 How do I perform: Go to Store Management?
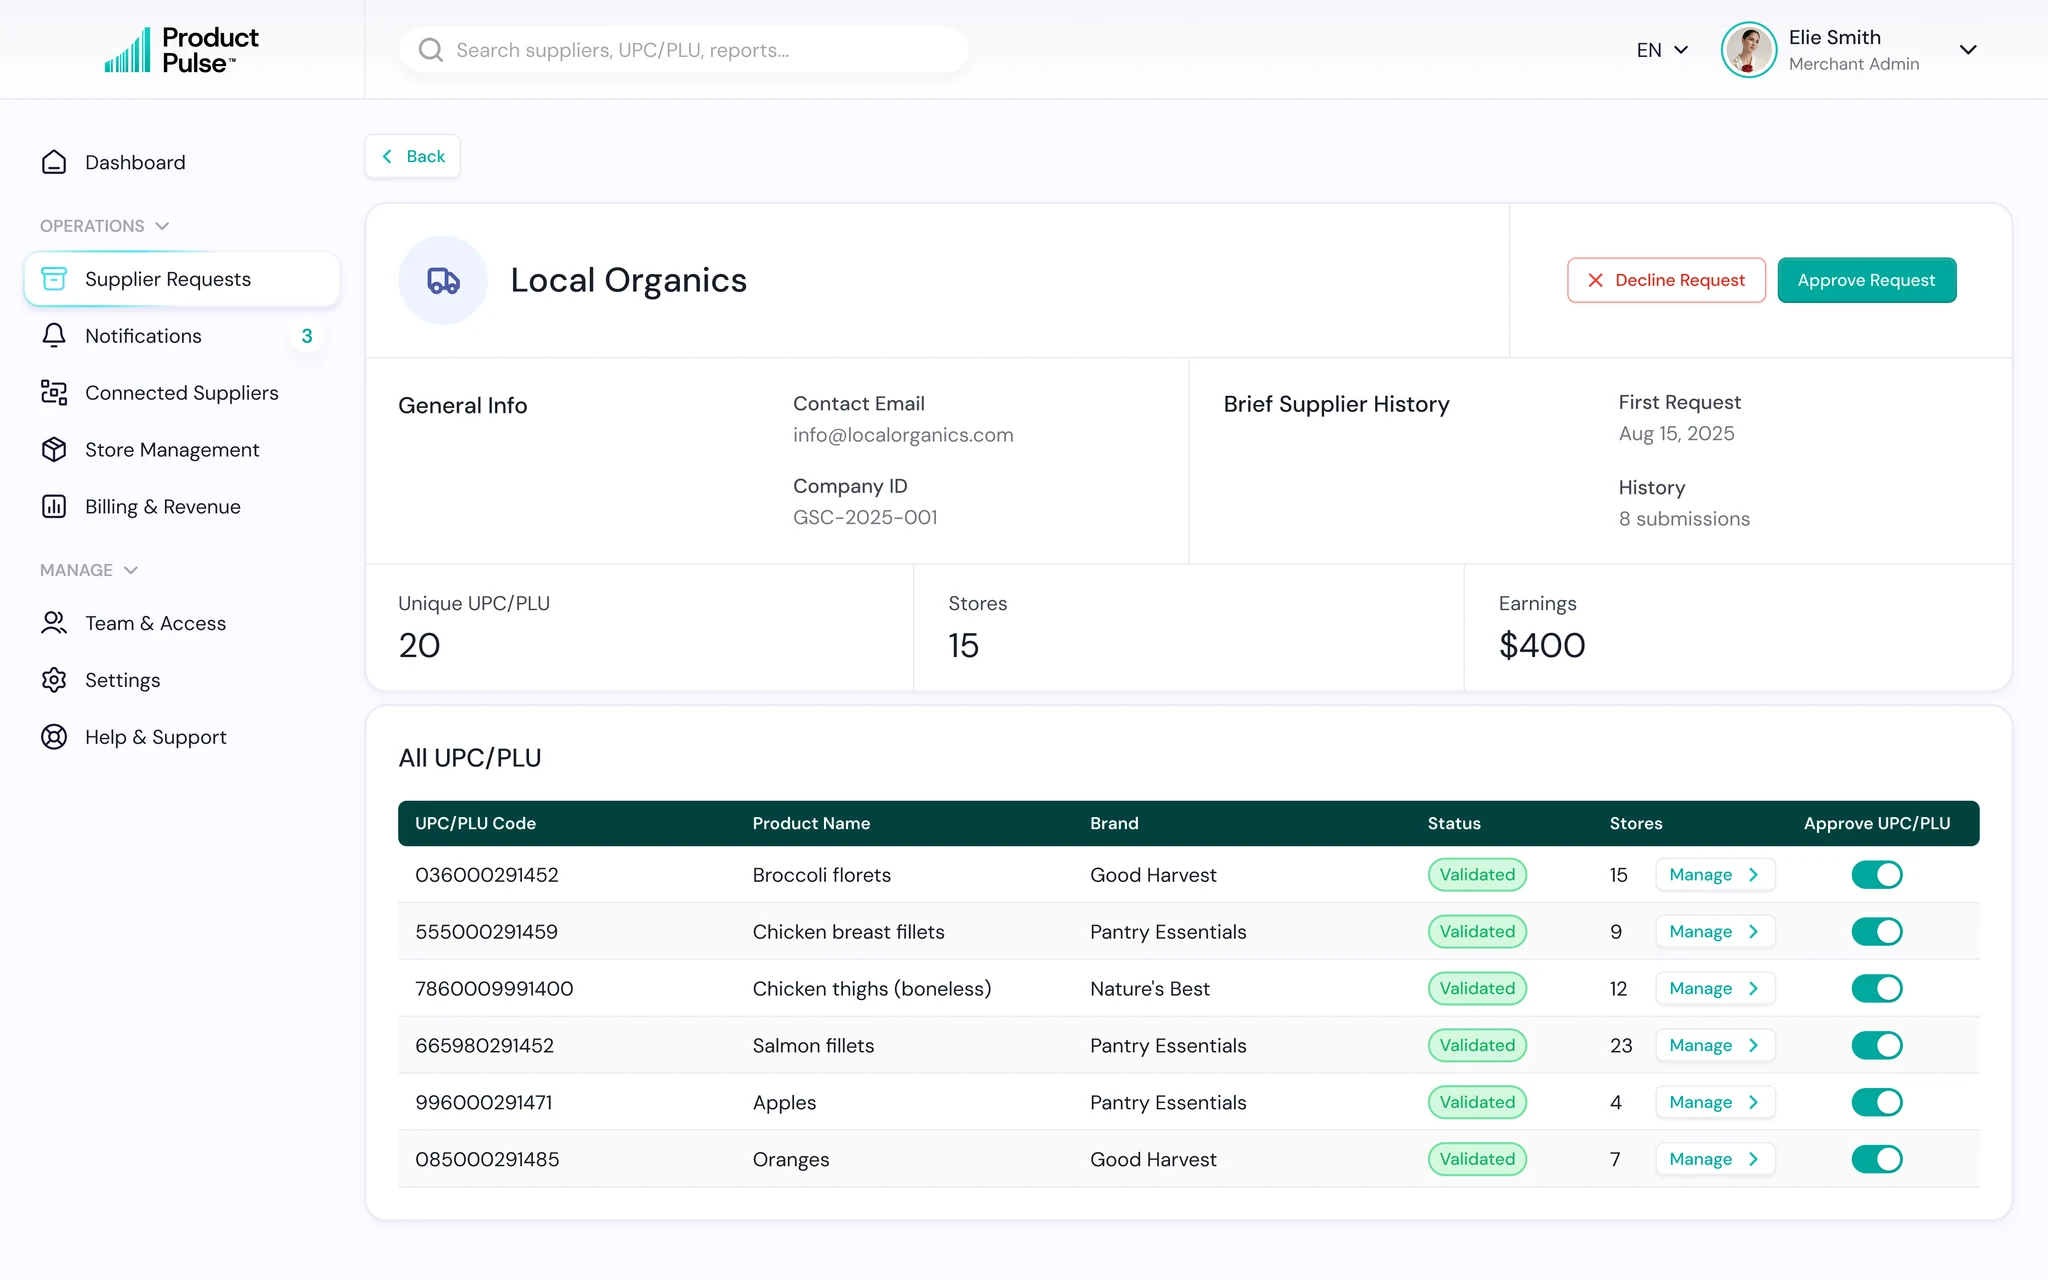(182, 450)
